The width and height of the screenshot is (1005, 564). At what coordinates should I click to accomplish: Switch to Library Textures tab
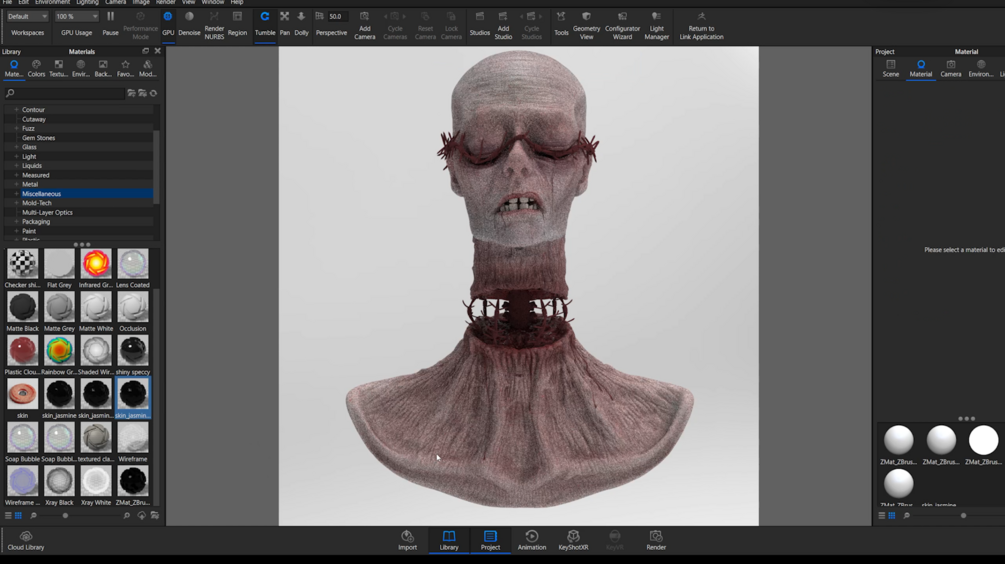click(x=58, y=69)
